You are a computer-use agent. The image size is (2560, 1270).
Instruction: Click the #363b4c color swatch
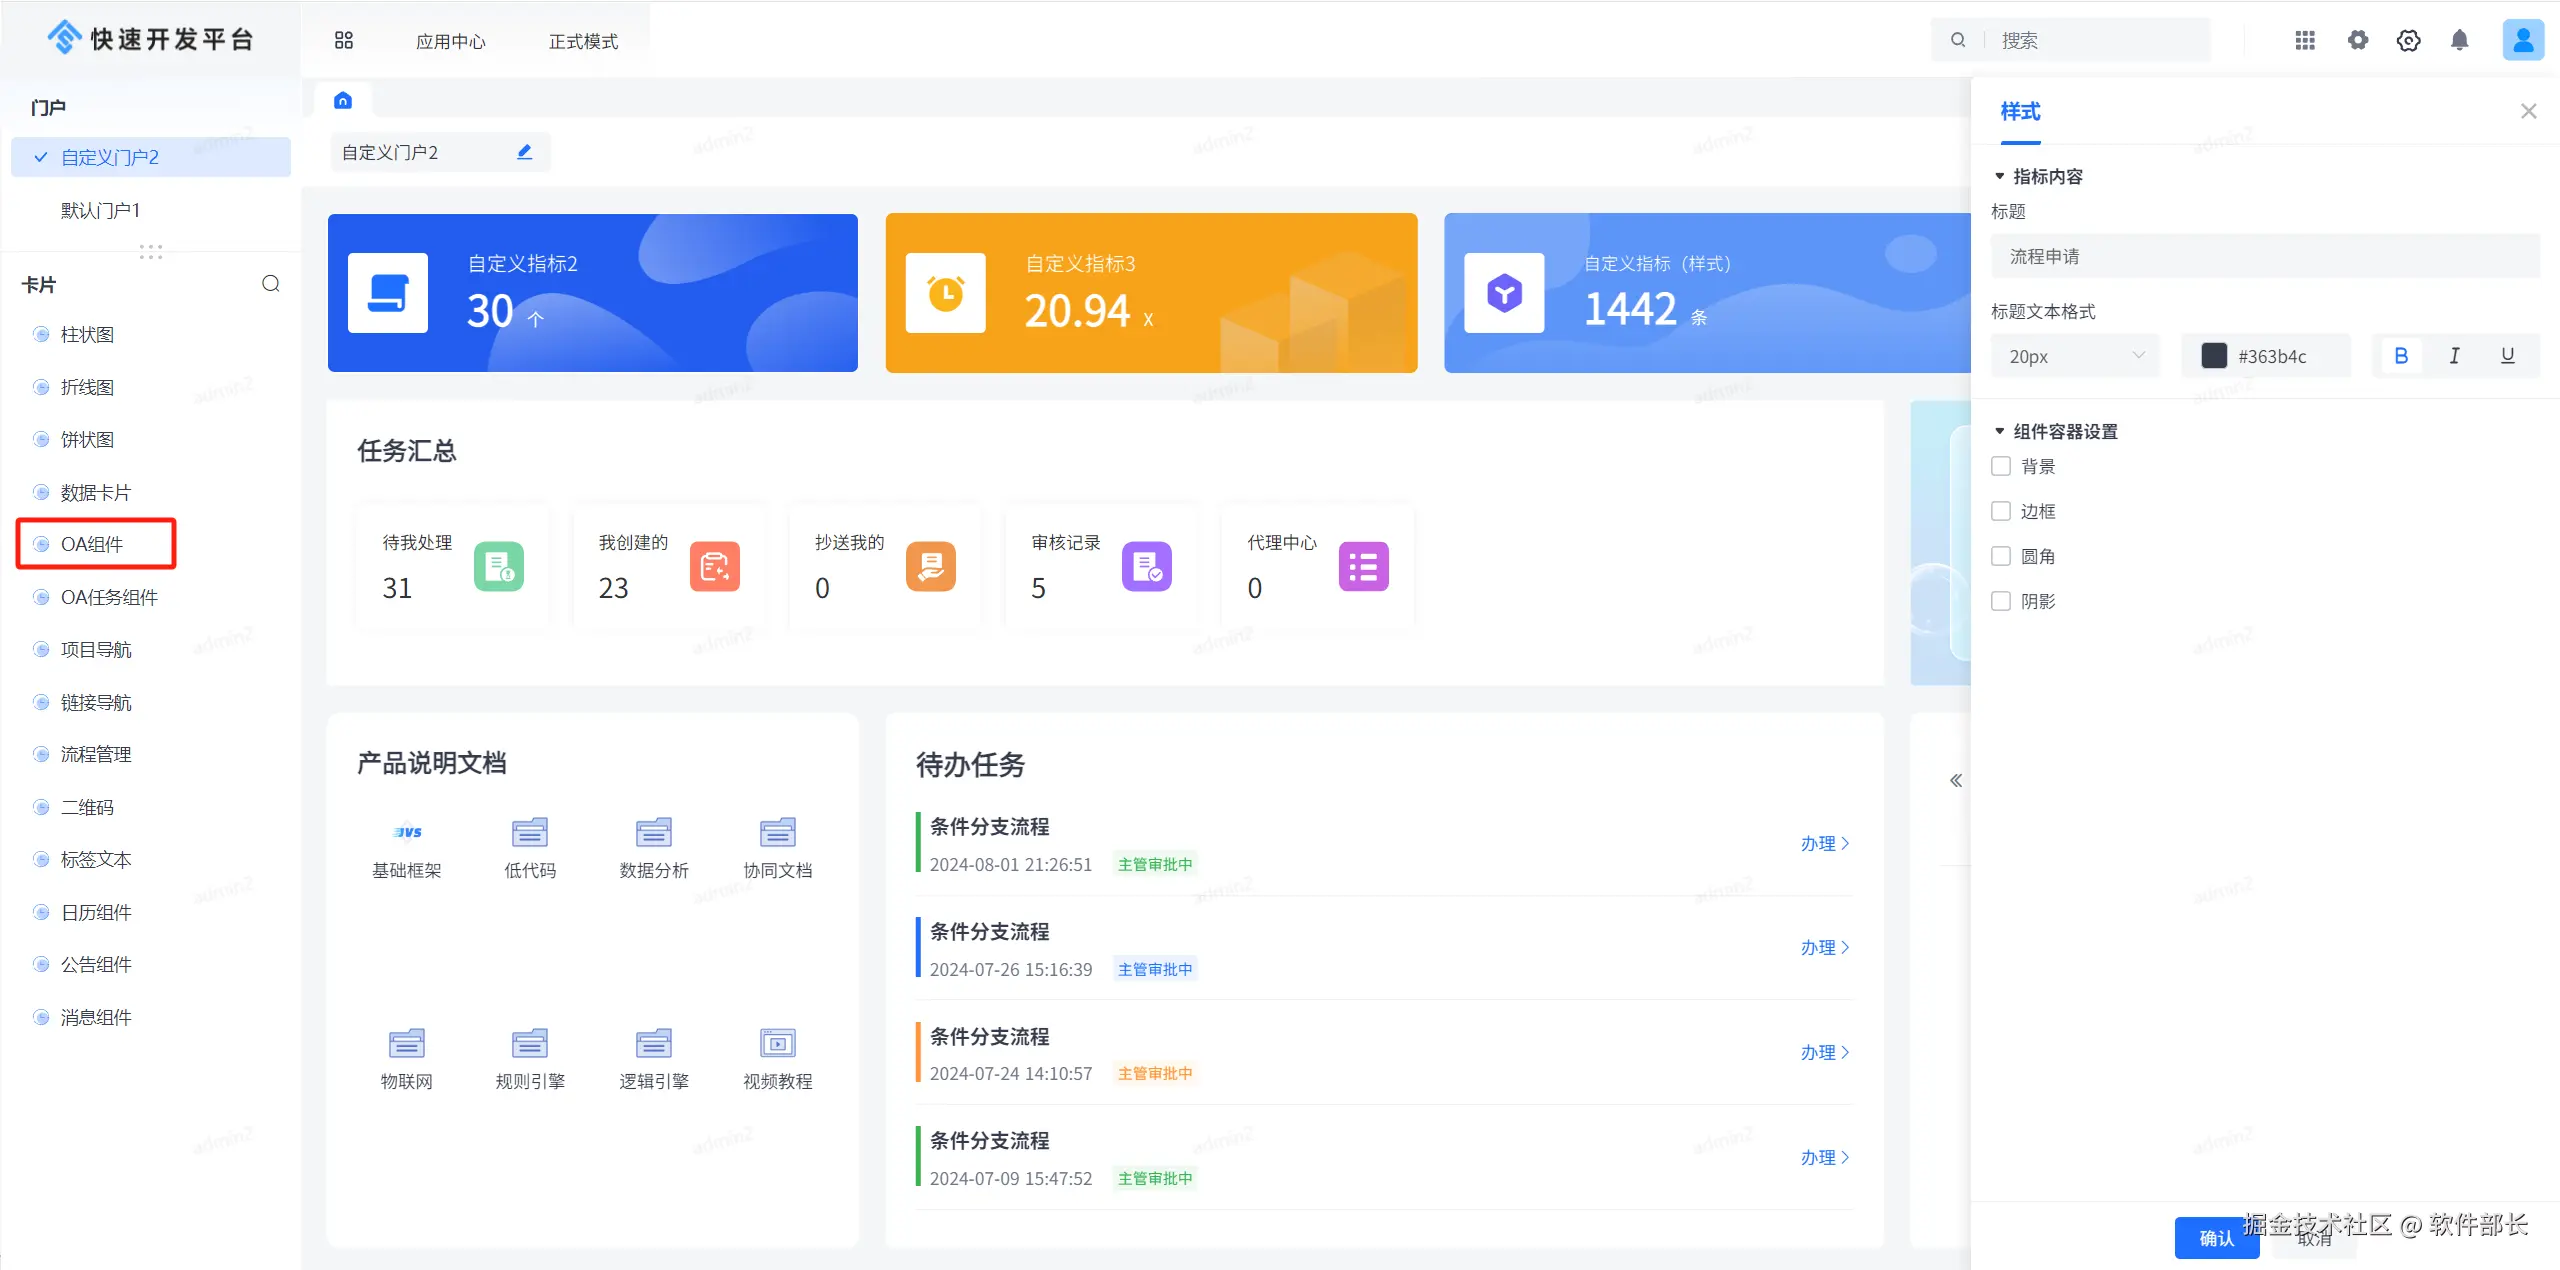point(2214,356)
